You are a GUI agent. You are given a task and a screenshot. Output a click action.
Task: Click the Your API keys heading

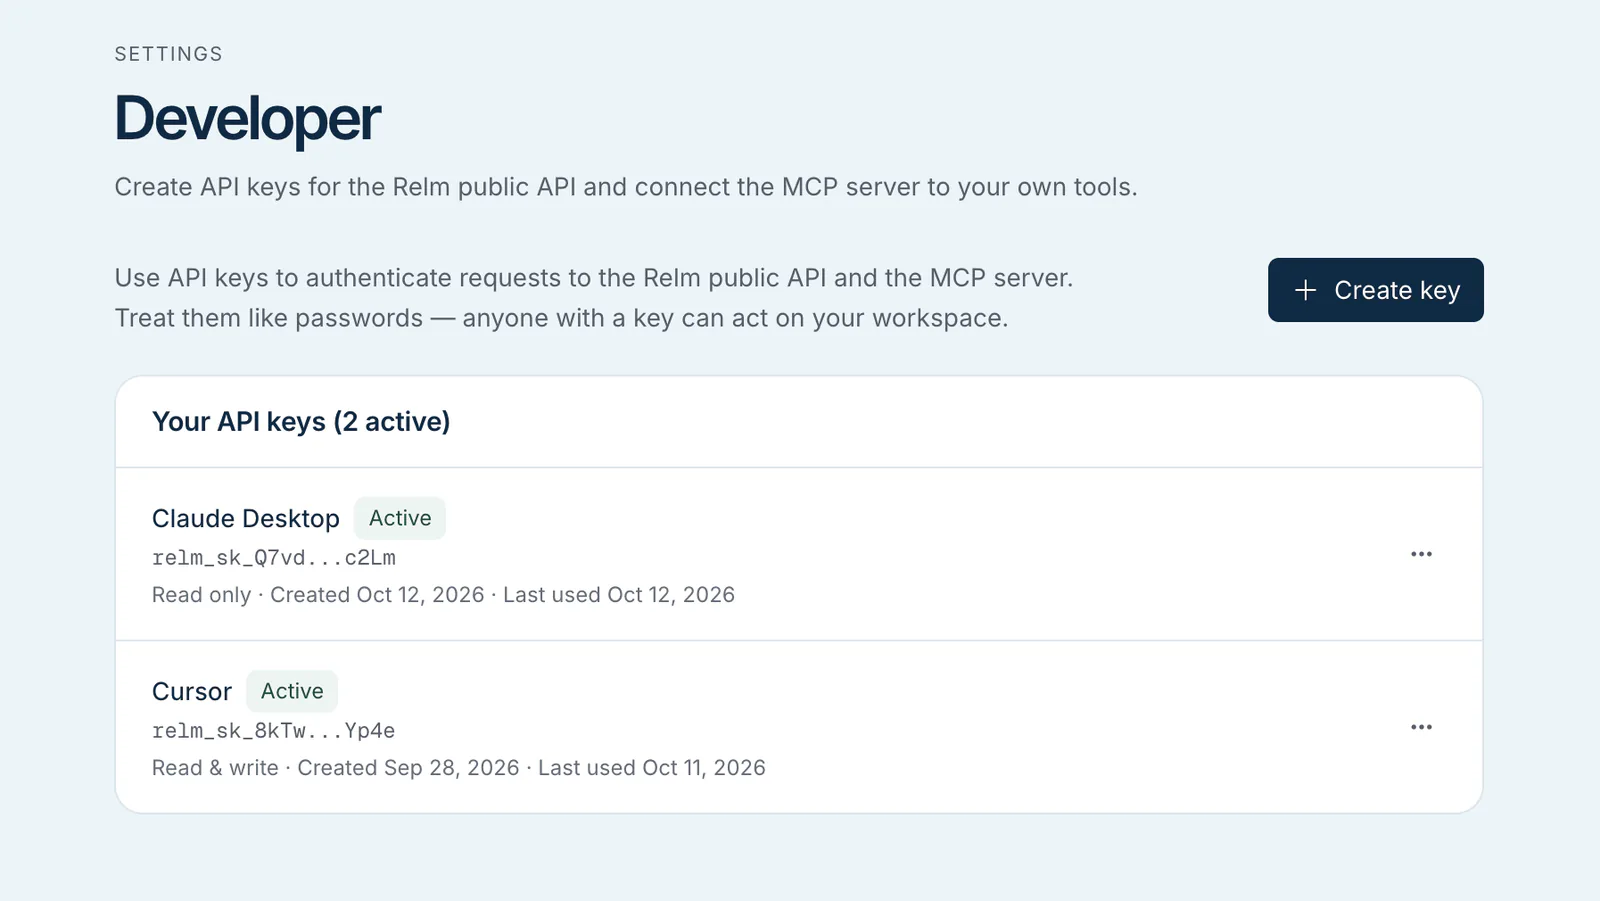click(x=301, y=422)
